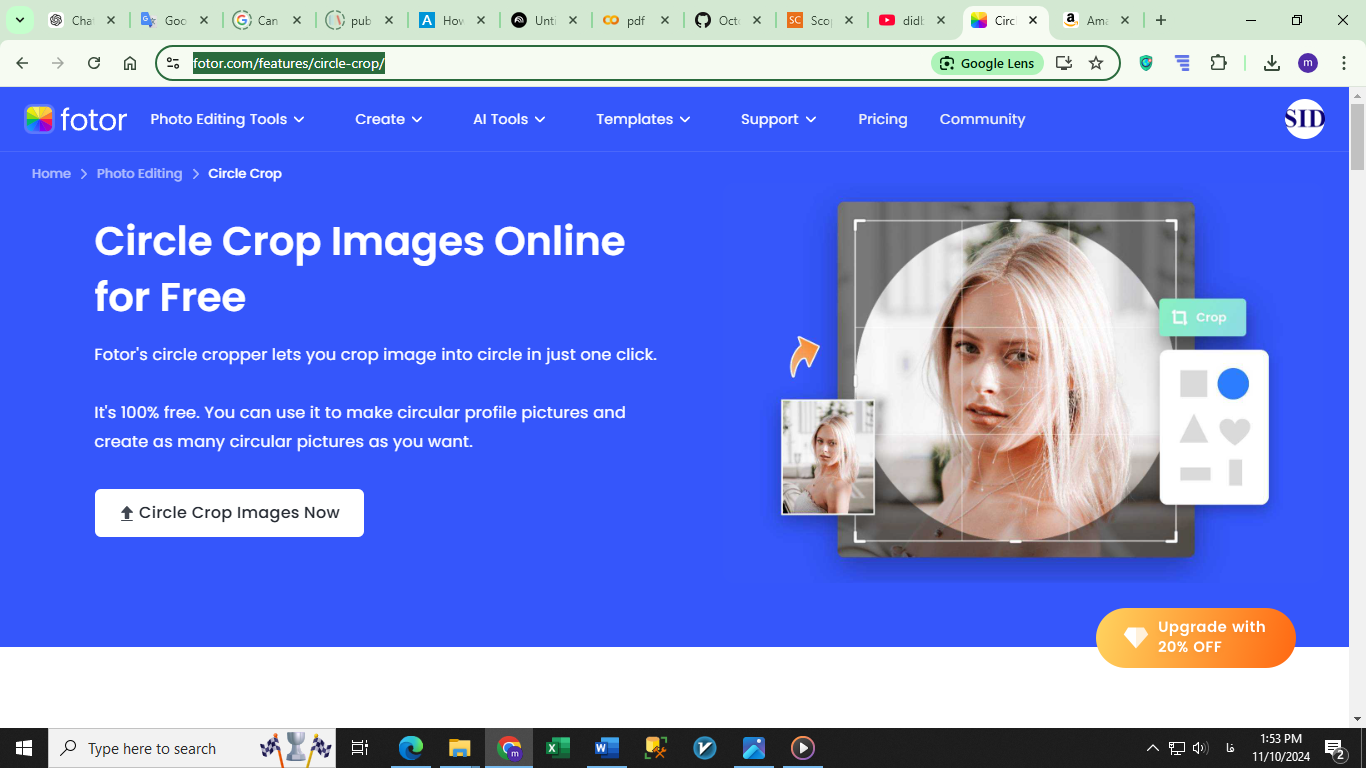Click the taskbar volume icon

point(1200,748)
